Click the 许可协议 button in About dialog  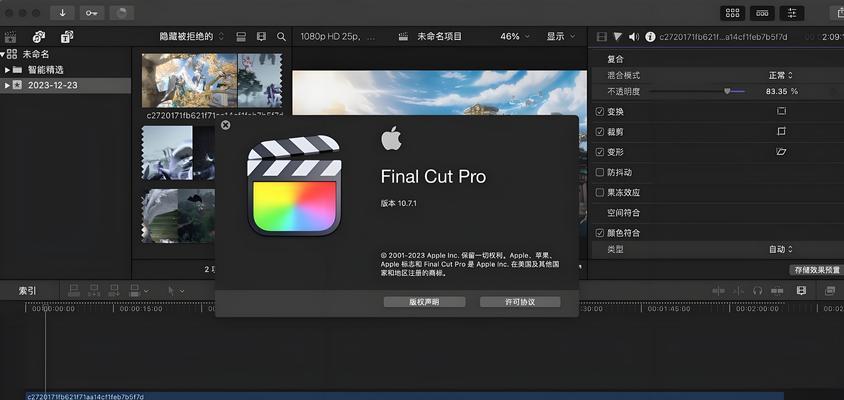click(x=520, y=302)
